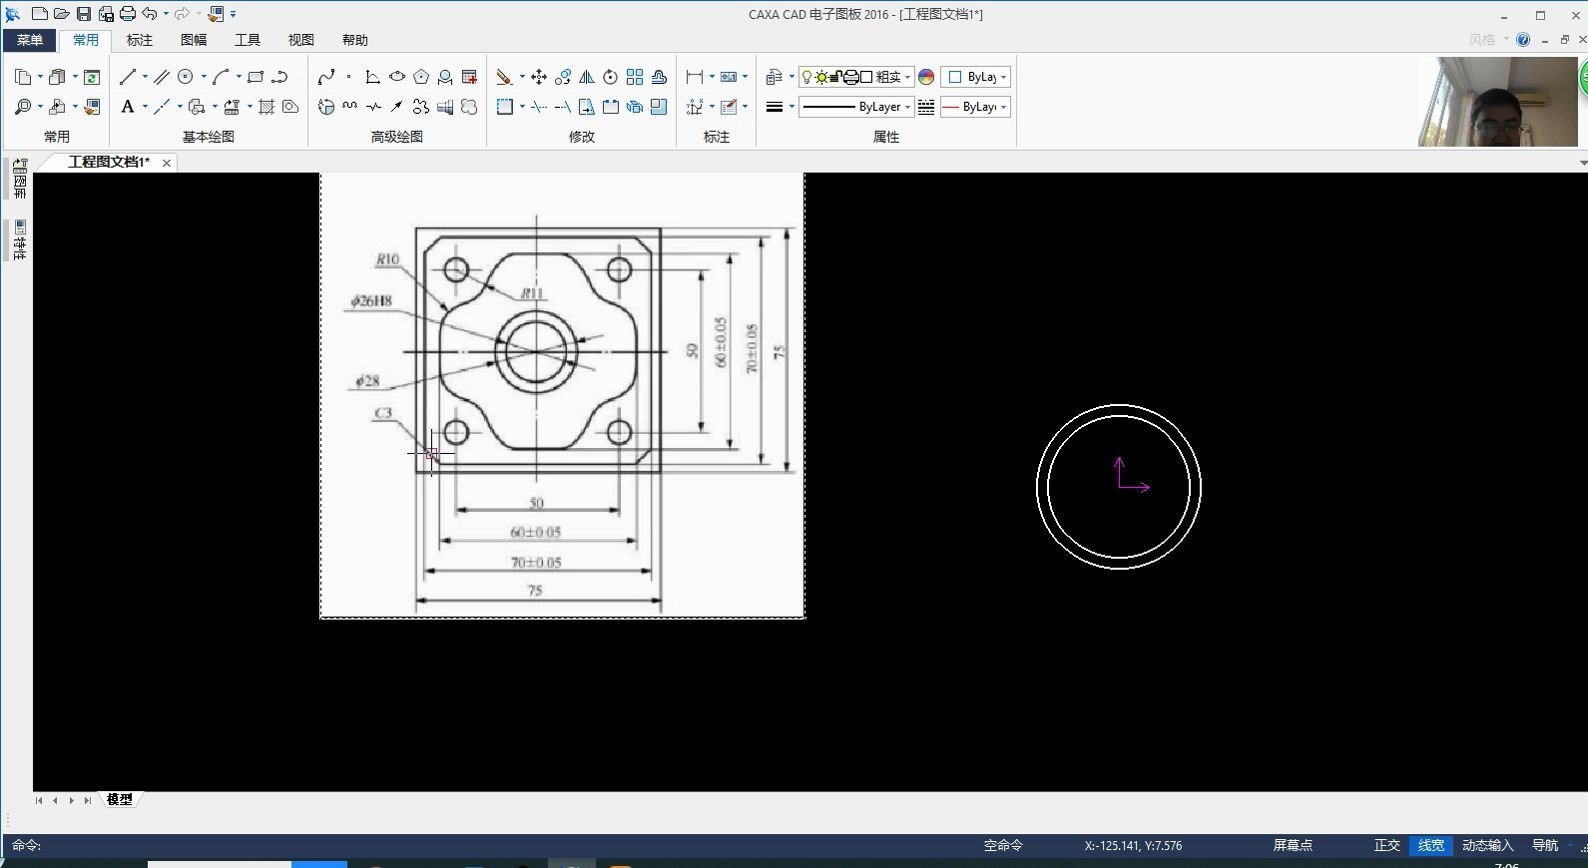Select the Linear dimension tool
Viewport: 1588px width, 868px height.
click(x=694, y=77)
